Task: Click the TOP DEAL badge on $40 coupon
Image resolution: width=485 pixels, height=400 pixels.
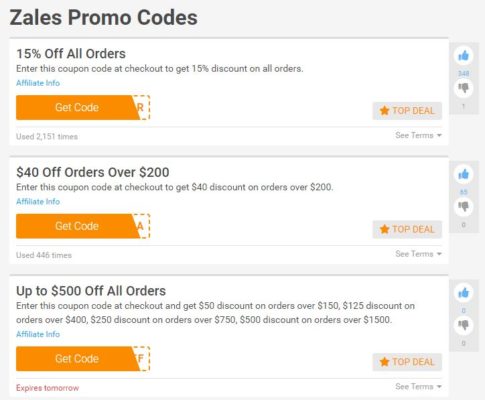Action: (x=407, y=229)
